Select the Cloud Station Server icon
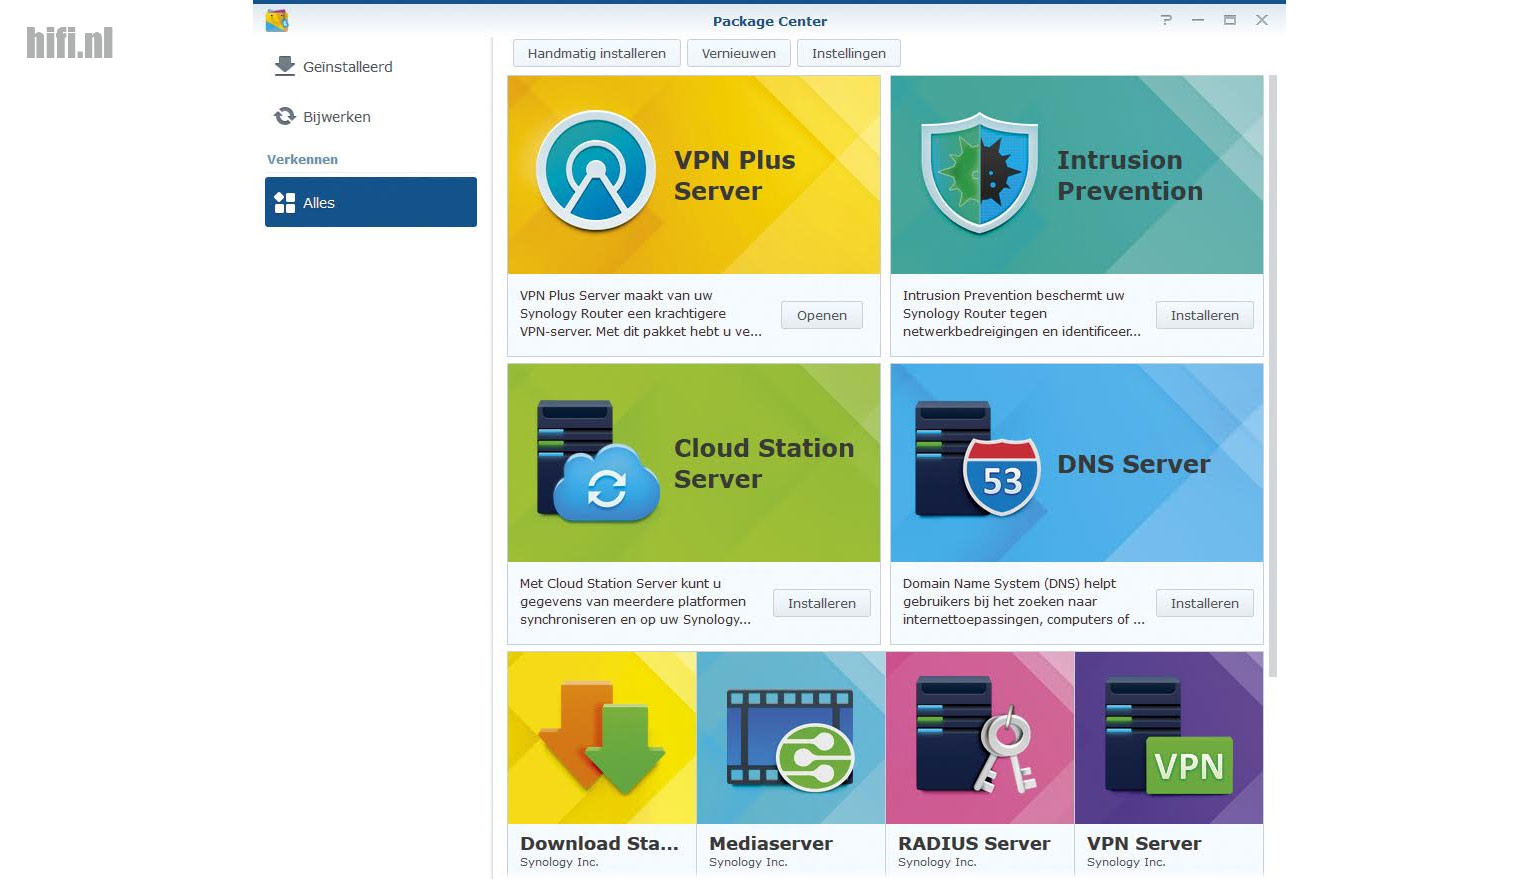Viewport: 1540px width, 880px height. click(x=597, y=462)
